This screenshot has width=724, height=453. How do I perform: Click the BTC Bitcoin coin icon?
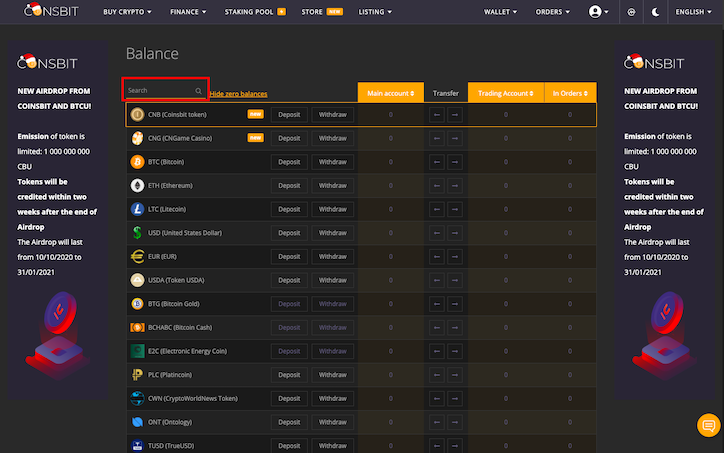click(x=137, y=162)
